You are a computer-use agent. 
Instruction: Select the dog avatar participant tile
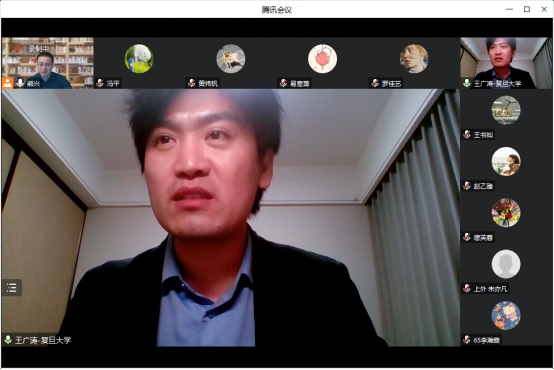(x=231, y=59)
